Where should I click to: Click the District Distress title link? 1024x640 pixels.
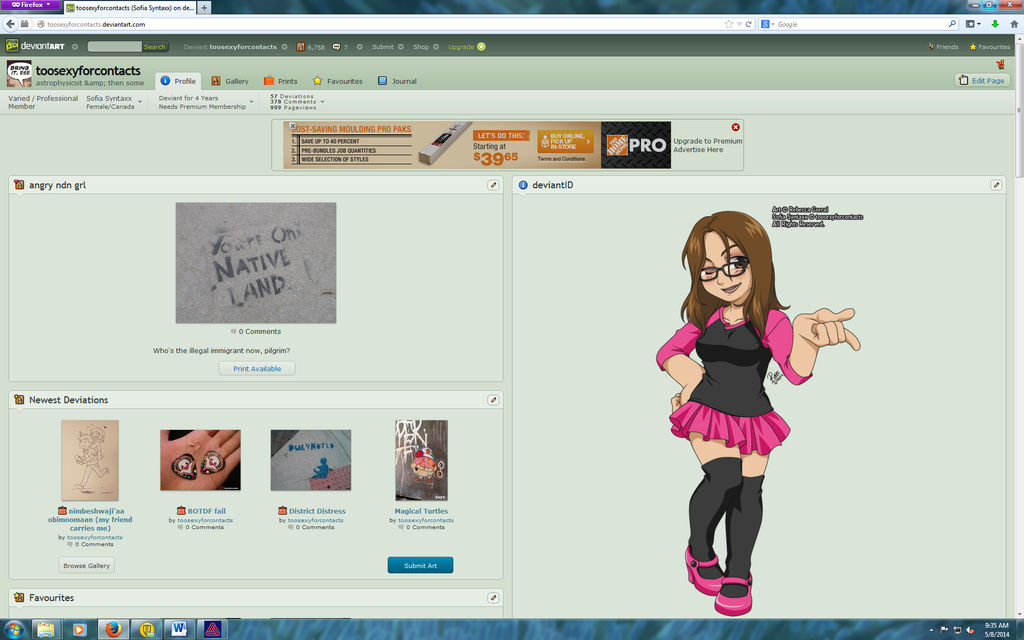tap(317, 511)
